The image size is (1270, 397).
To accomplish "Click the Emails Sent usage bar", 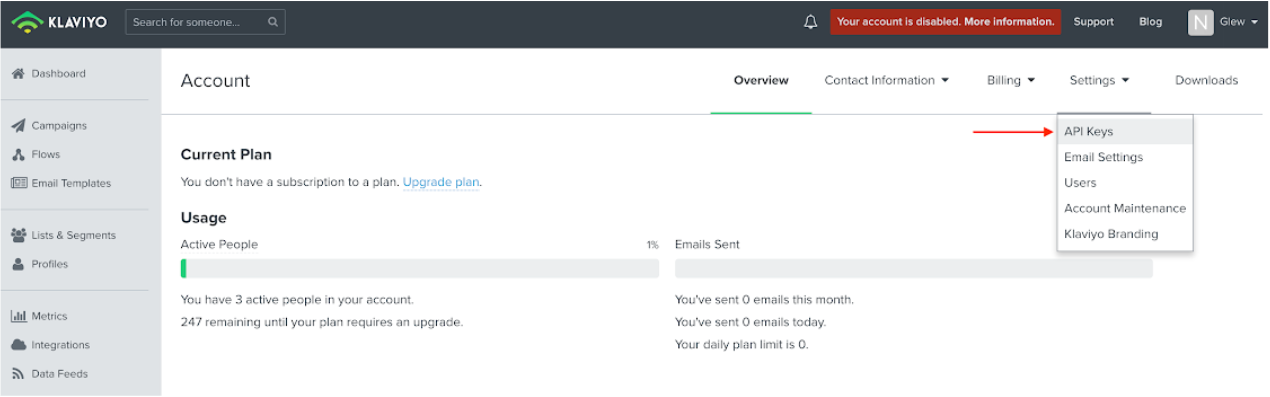I will pos(914,268).
